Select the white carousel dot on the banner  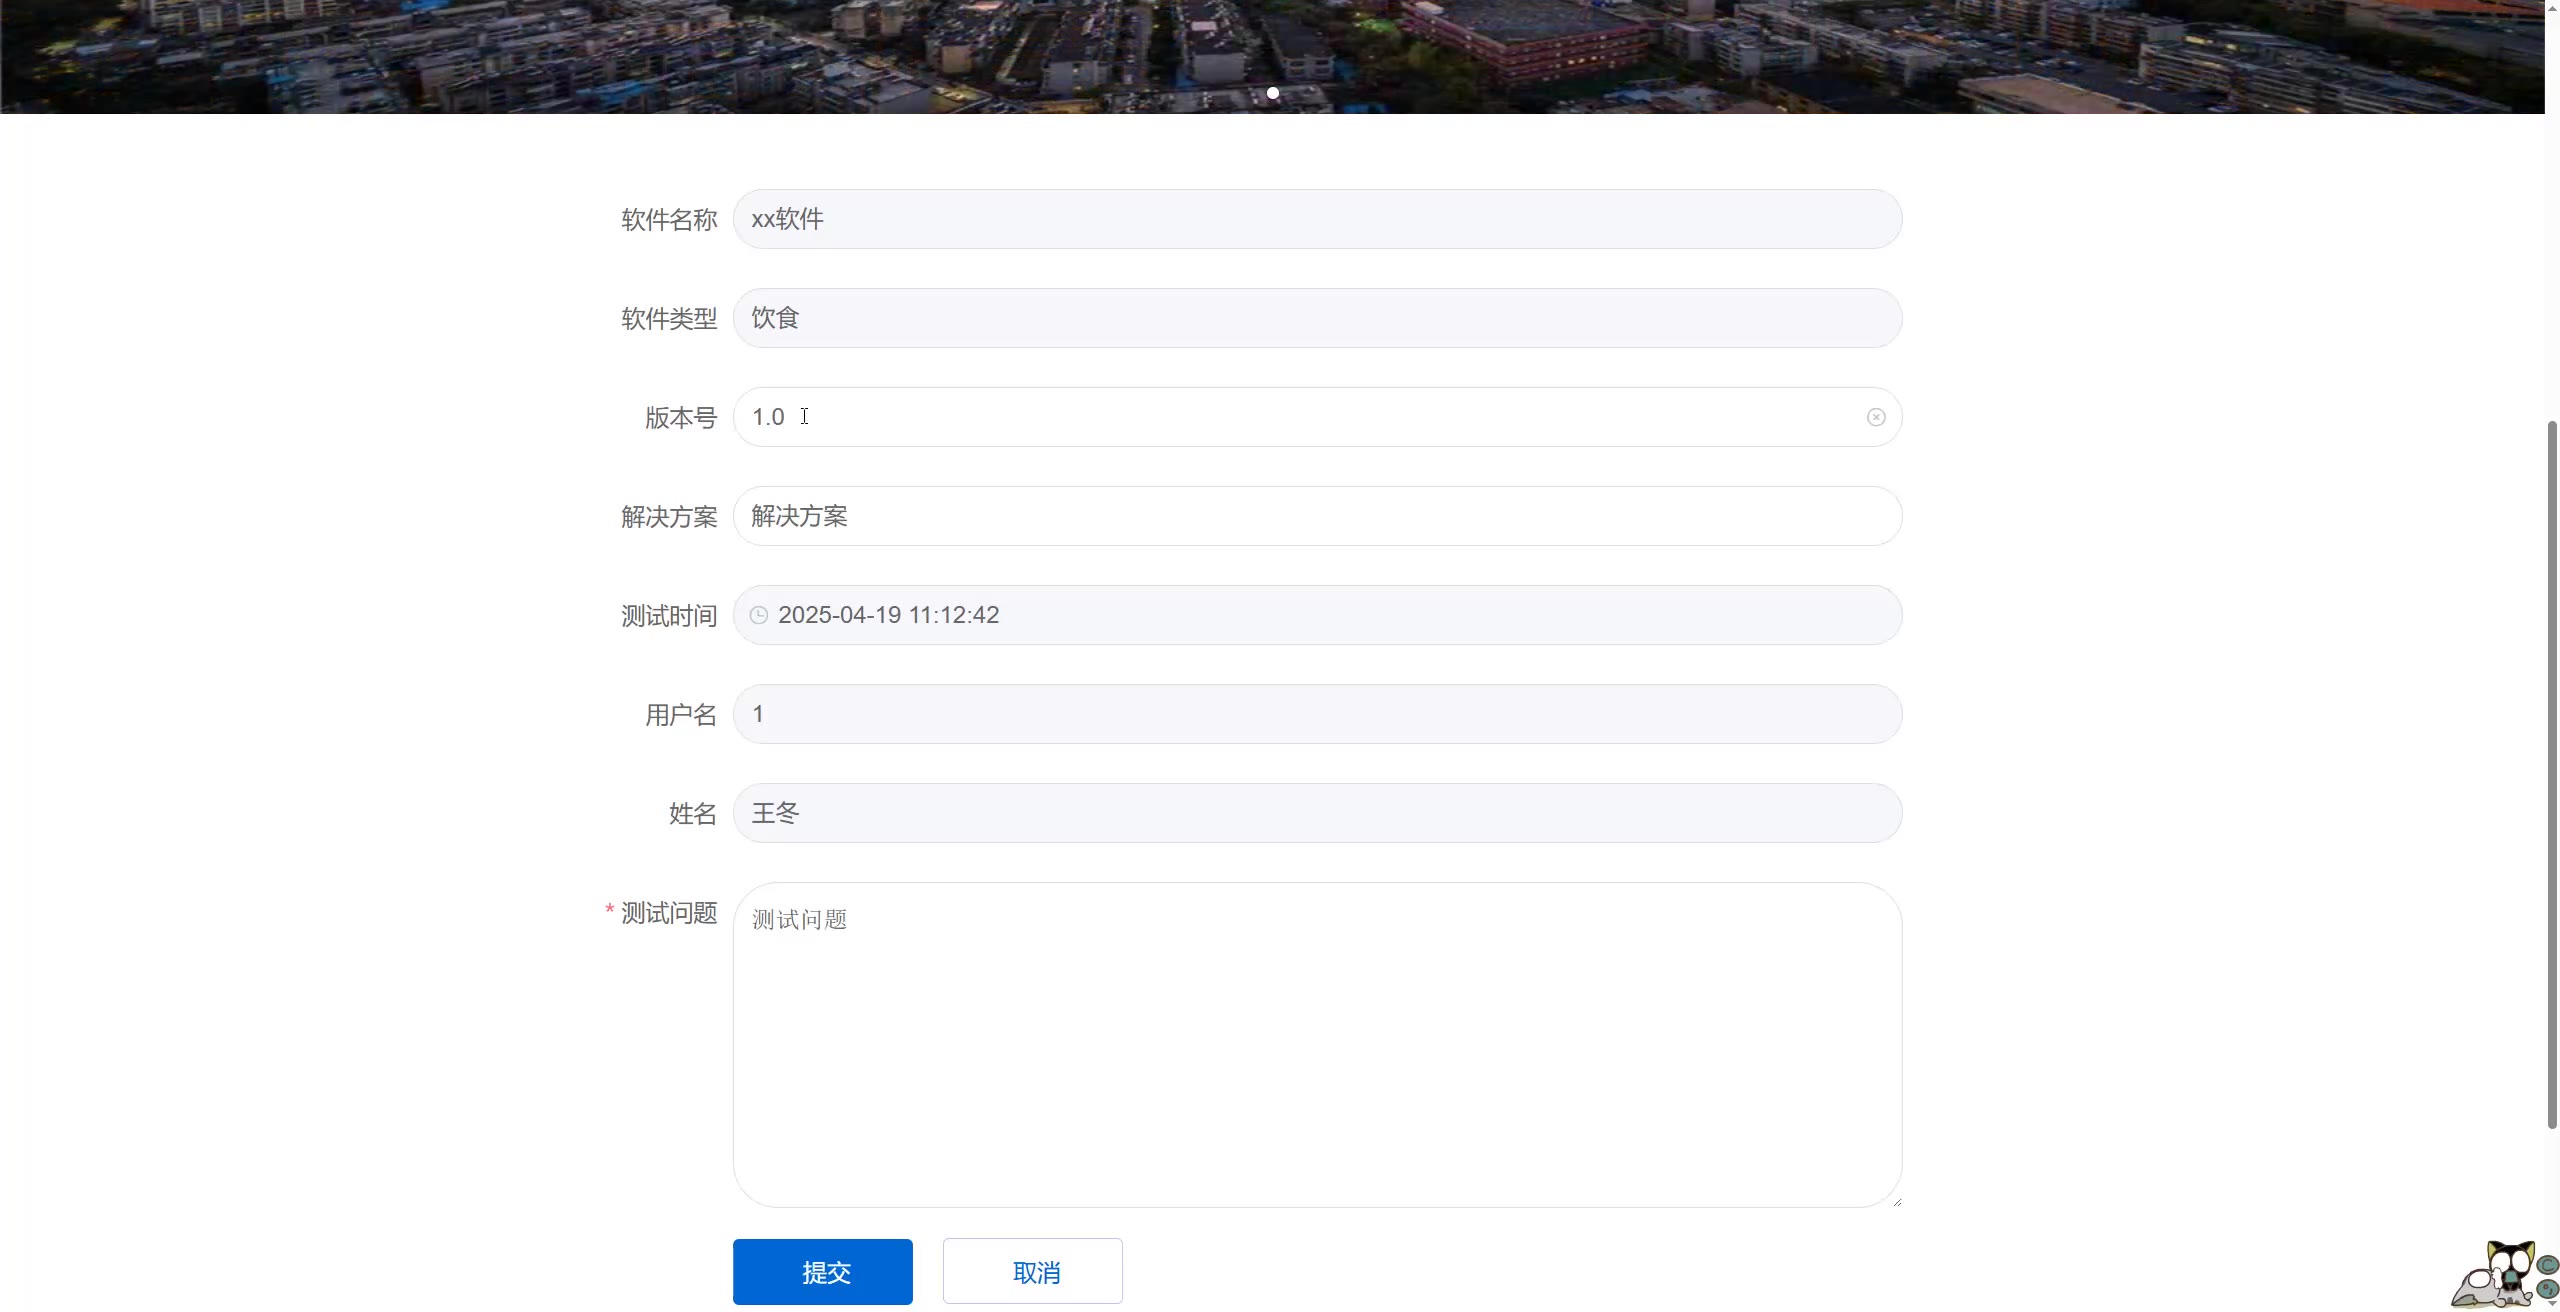pyautogui.click(x=1272, y=93)
